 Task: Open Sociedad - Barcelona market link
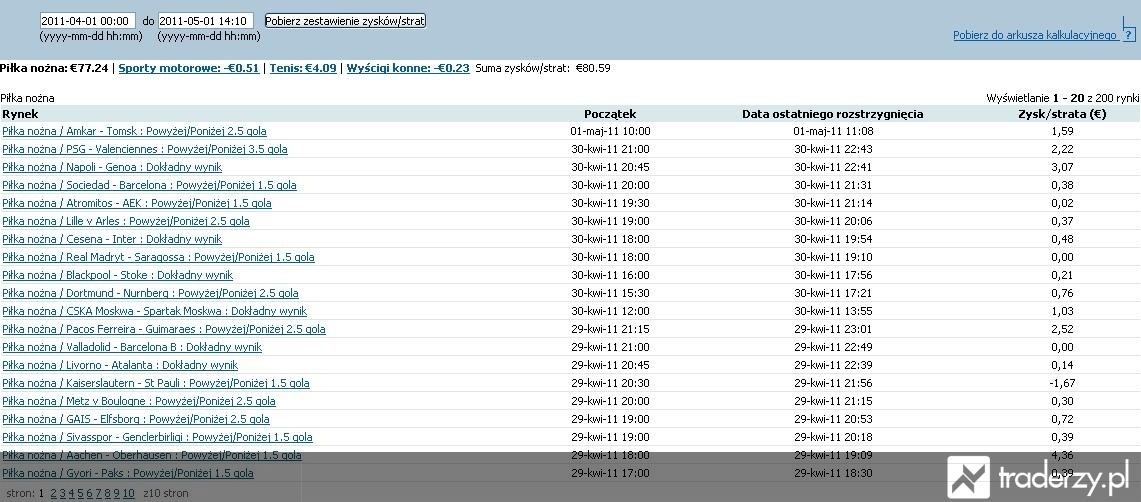point(149,186)
